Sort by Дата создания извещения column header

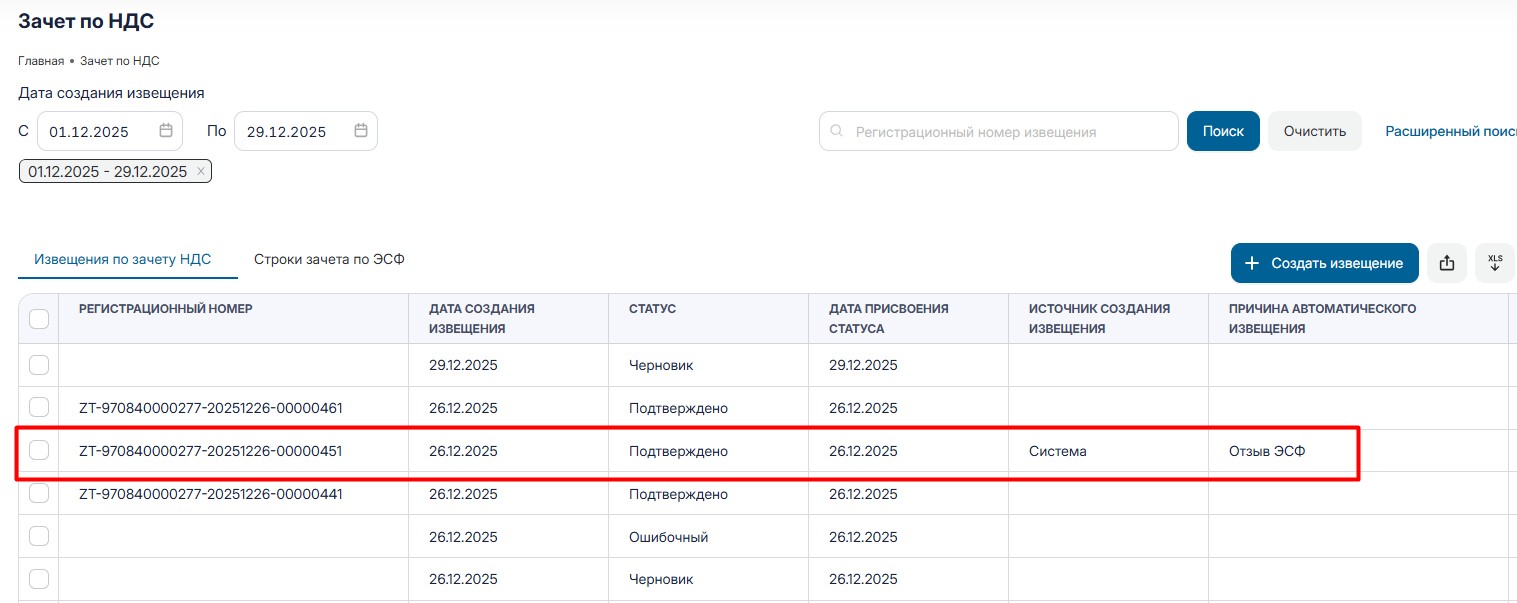pyautogui.click(x=482, y=318)
